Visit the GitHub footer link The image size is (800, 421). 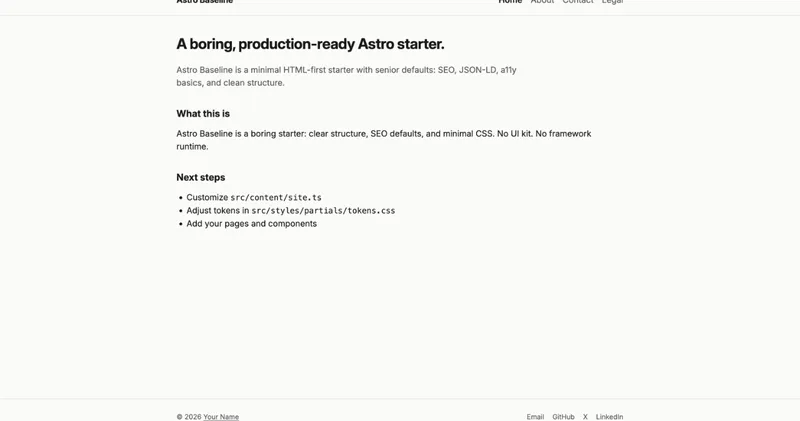tap(563, 417)
